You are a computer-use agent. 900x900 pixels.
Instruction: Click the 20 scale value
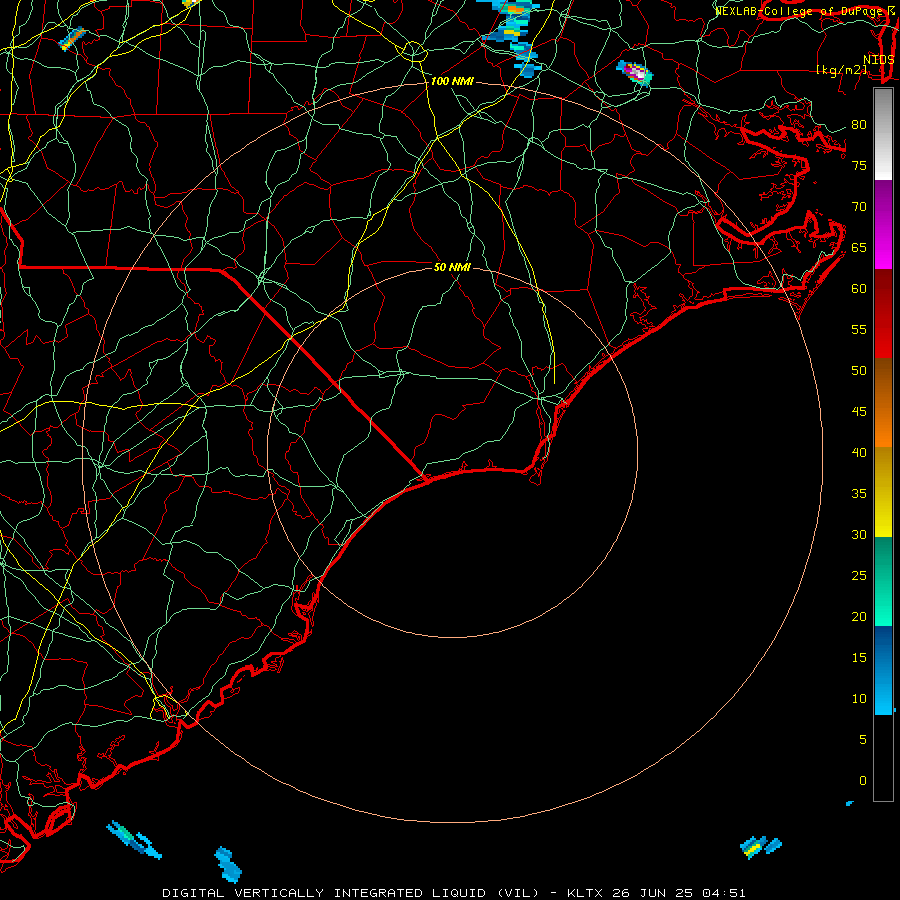click(859, 617)
